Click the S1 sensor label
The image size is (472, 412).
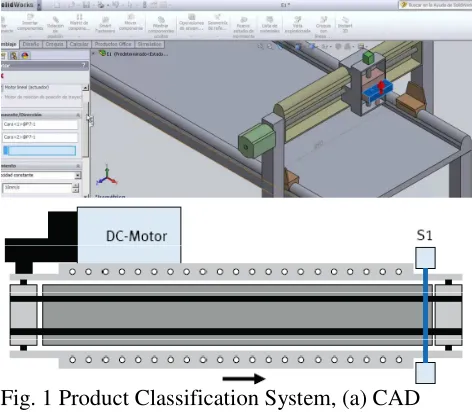click(x=424, y=235)
